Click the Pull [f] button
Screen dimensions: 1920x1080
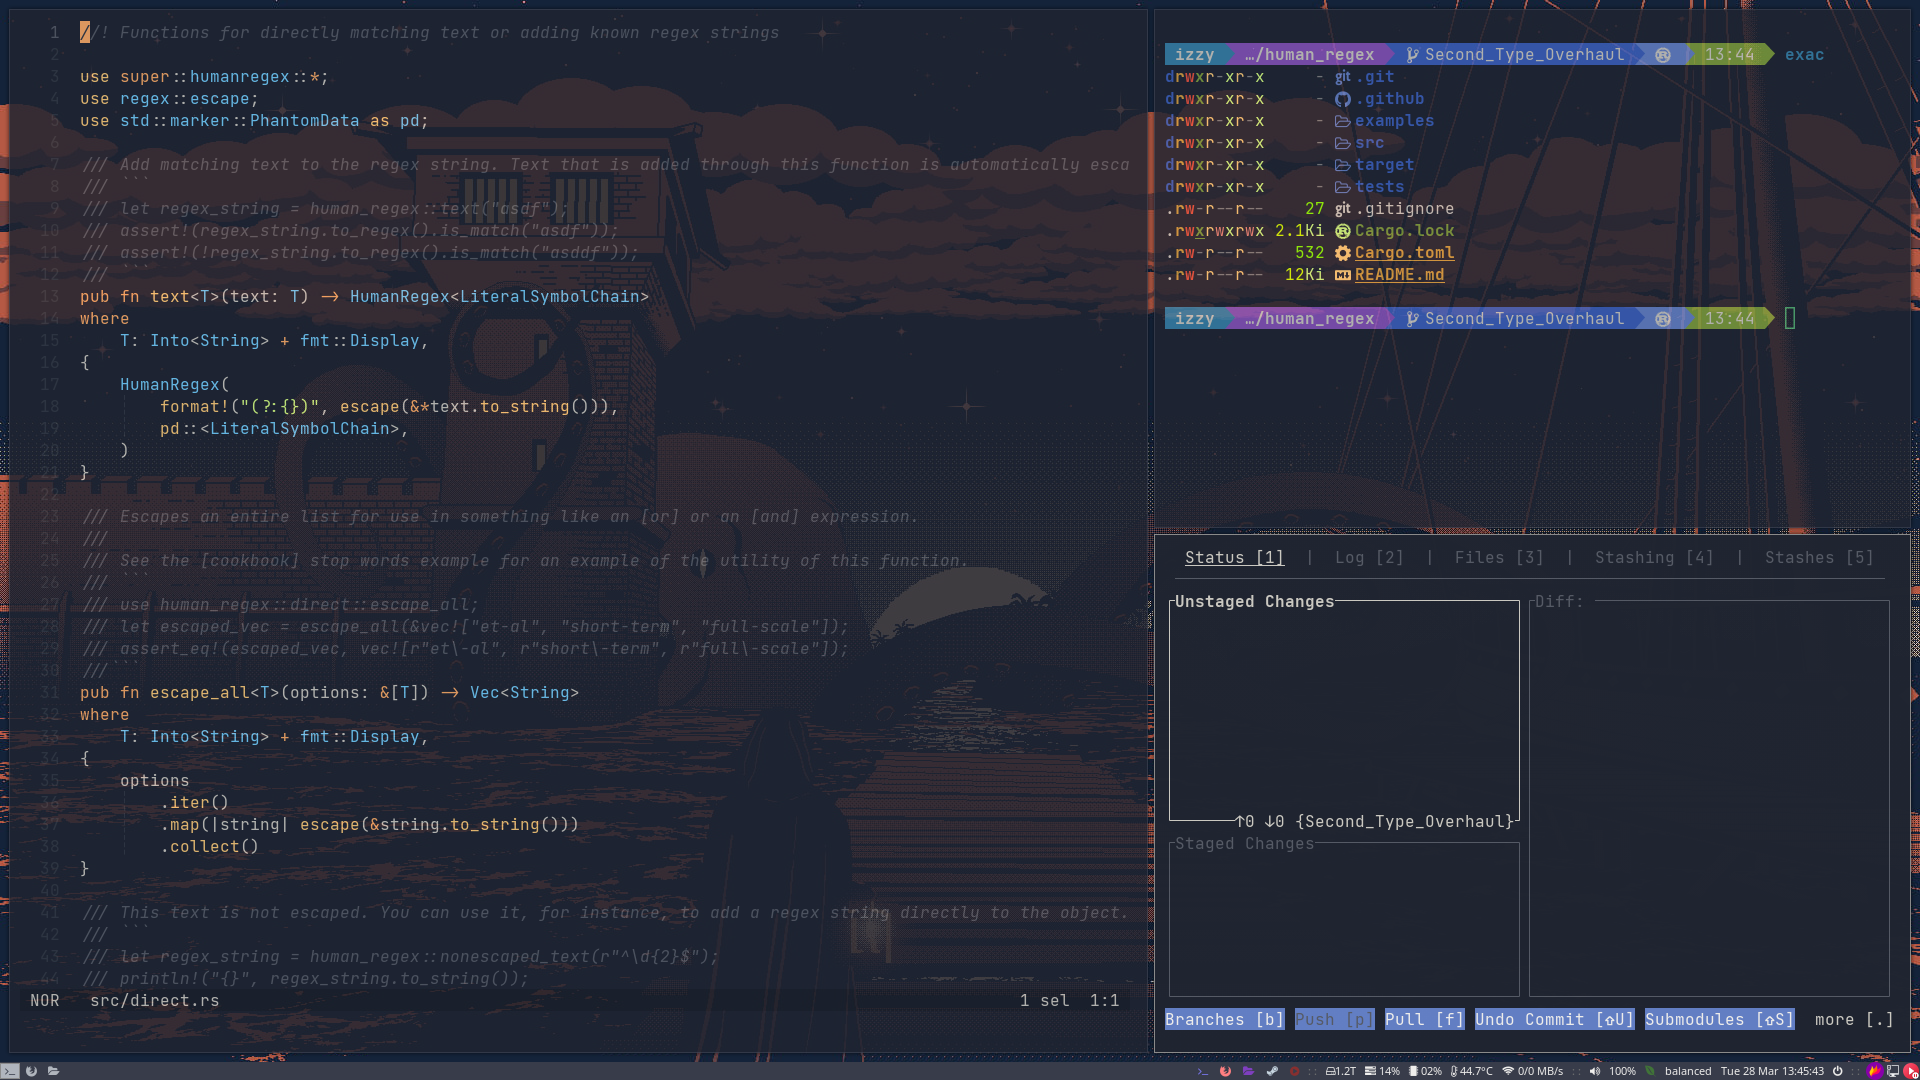pyautogui.click(x=1423, y=1019)
